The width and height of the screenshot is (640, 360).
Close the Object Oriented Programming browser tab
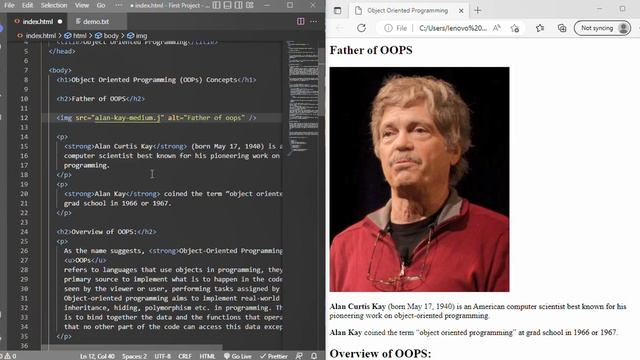tap(461, 11)
